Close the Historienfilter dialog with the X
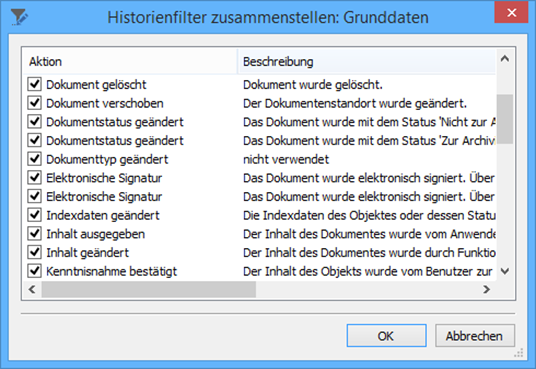Screen dimensions: 536x369 (511, 13)
